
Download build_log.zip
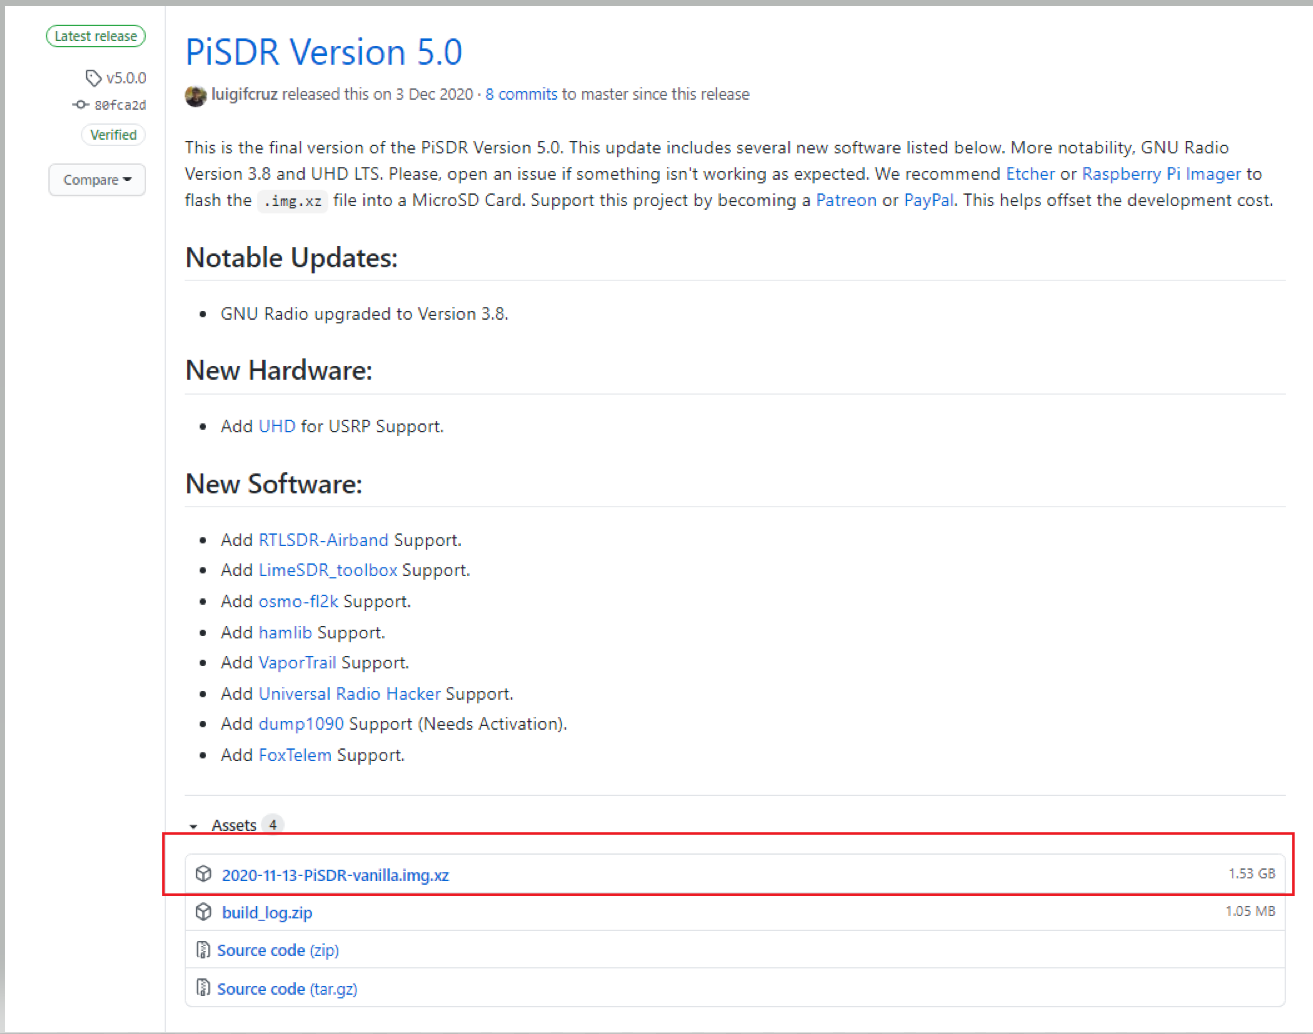267,912
